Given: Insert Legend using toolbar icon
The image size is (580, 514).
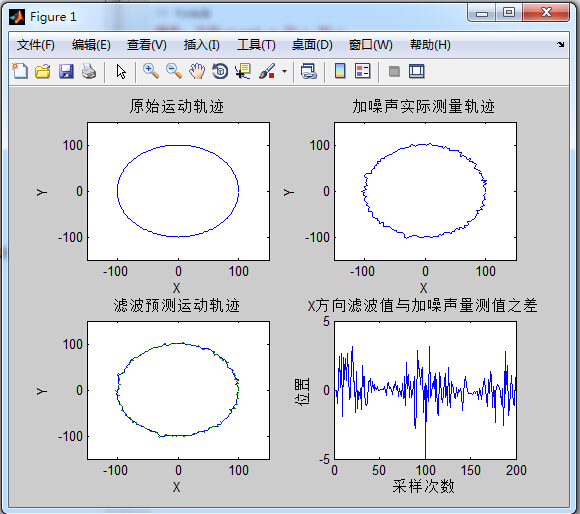Looking at the screenshot, I should [x=362, y=71].
